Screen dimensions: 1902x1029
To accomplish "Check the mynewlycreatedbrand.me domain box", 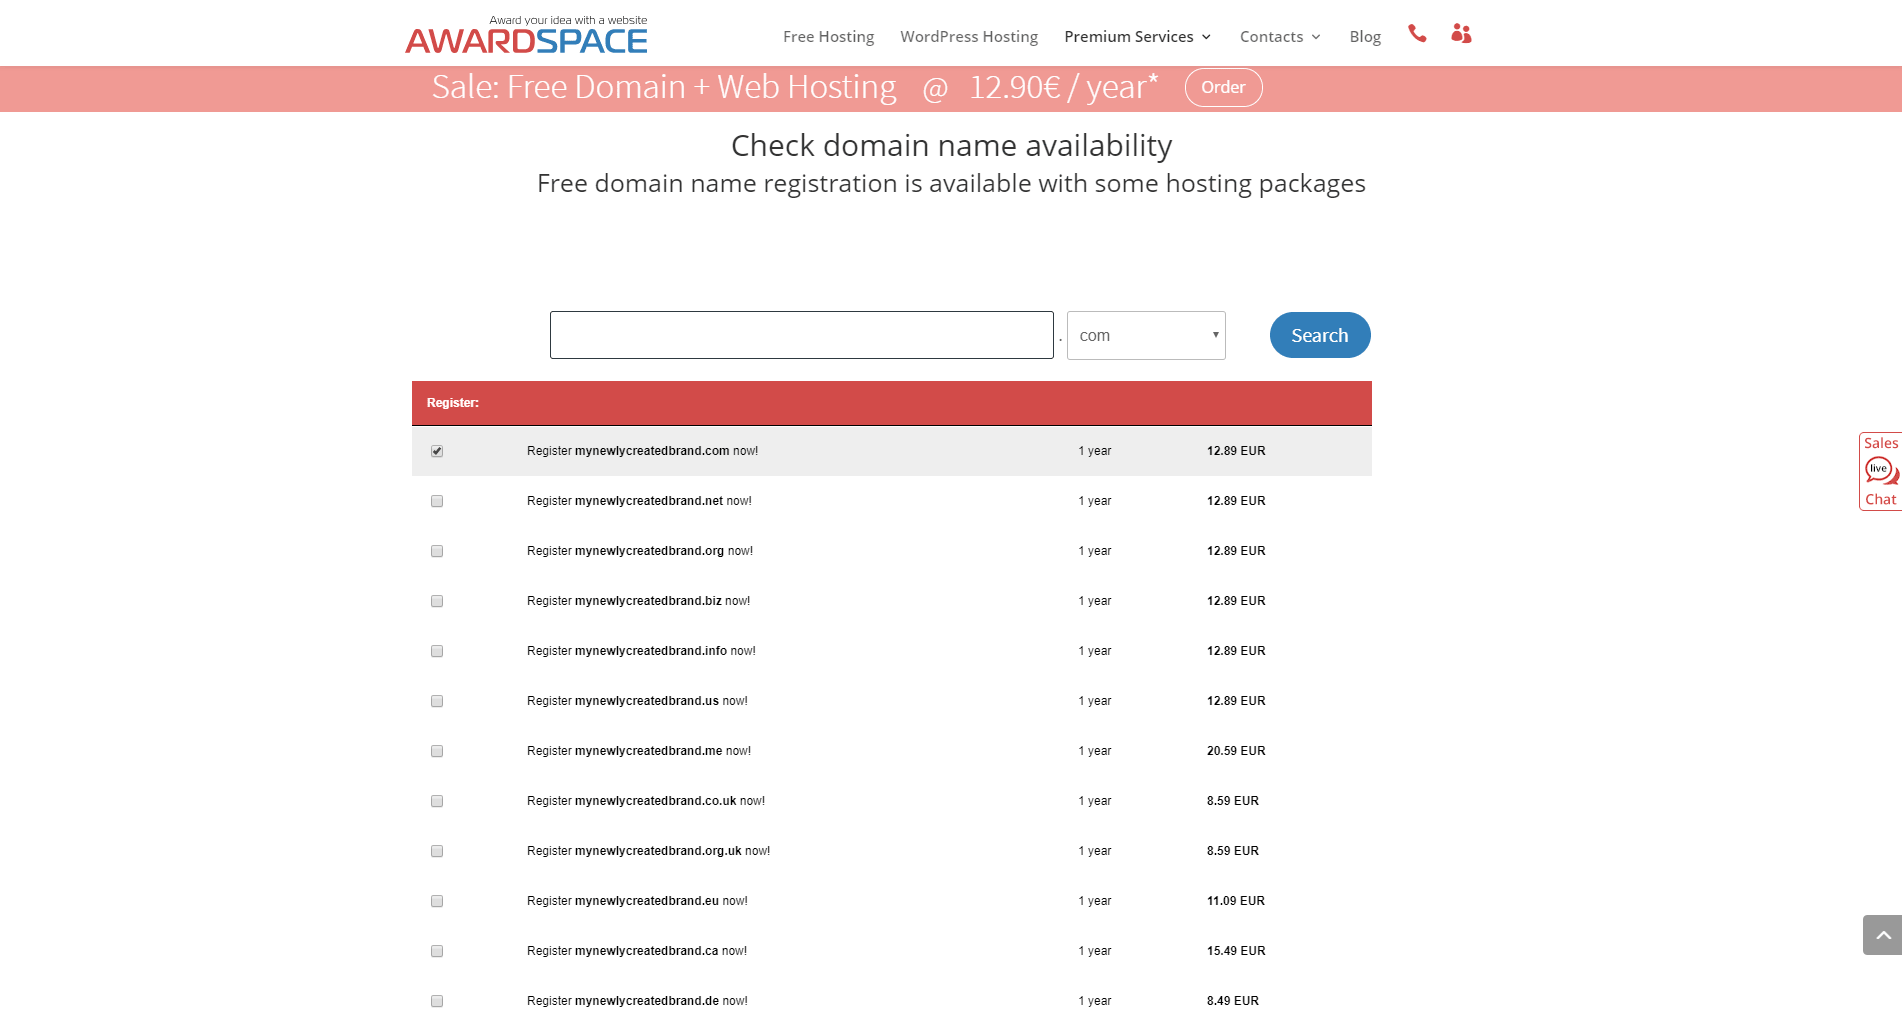I will point(437,751).
